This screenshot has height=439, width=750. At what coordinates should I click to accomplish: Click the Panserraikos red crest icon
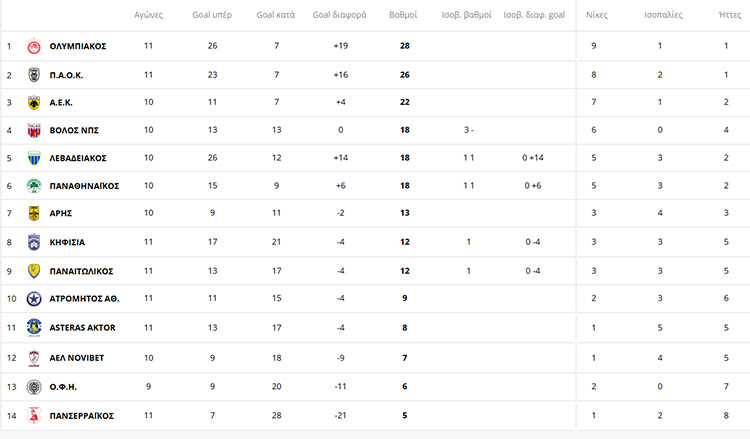coord(33,415)
